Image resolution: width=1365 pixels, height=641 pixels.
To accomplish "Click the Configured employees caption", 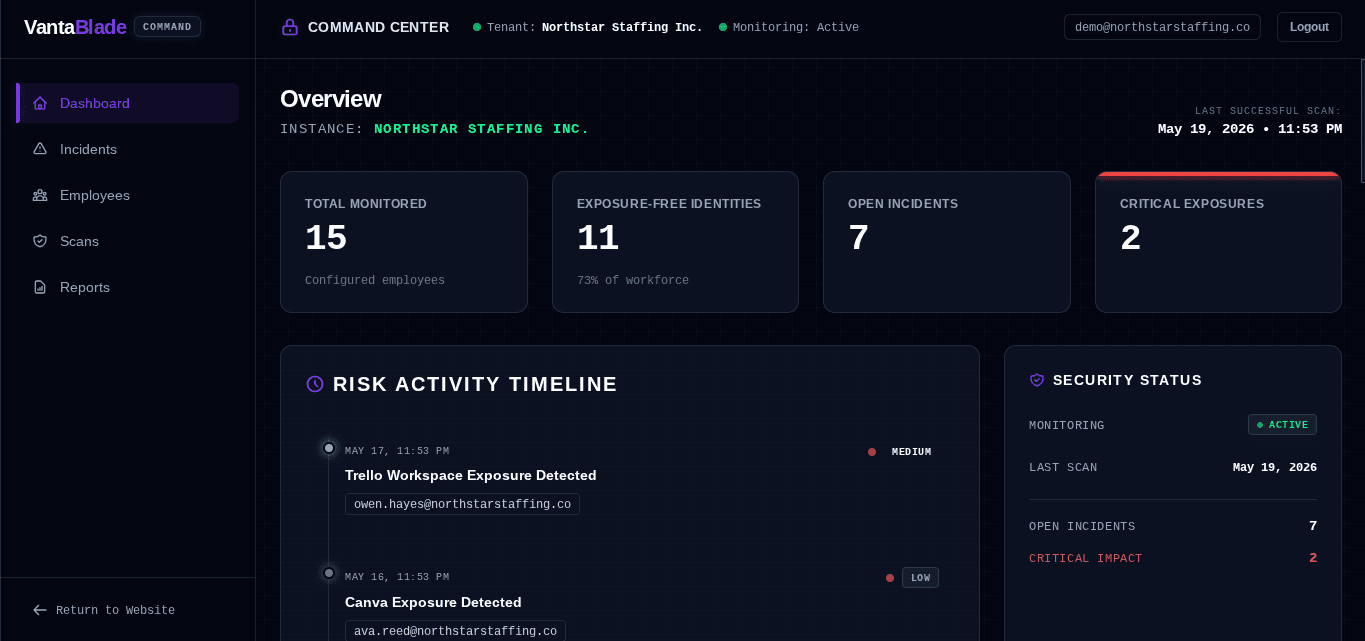I will click(375, 280).
